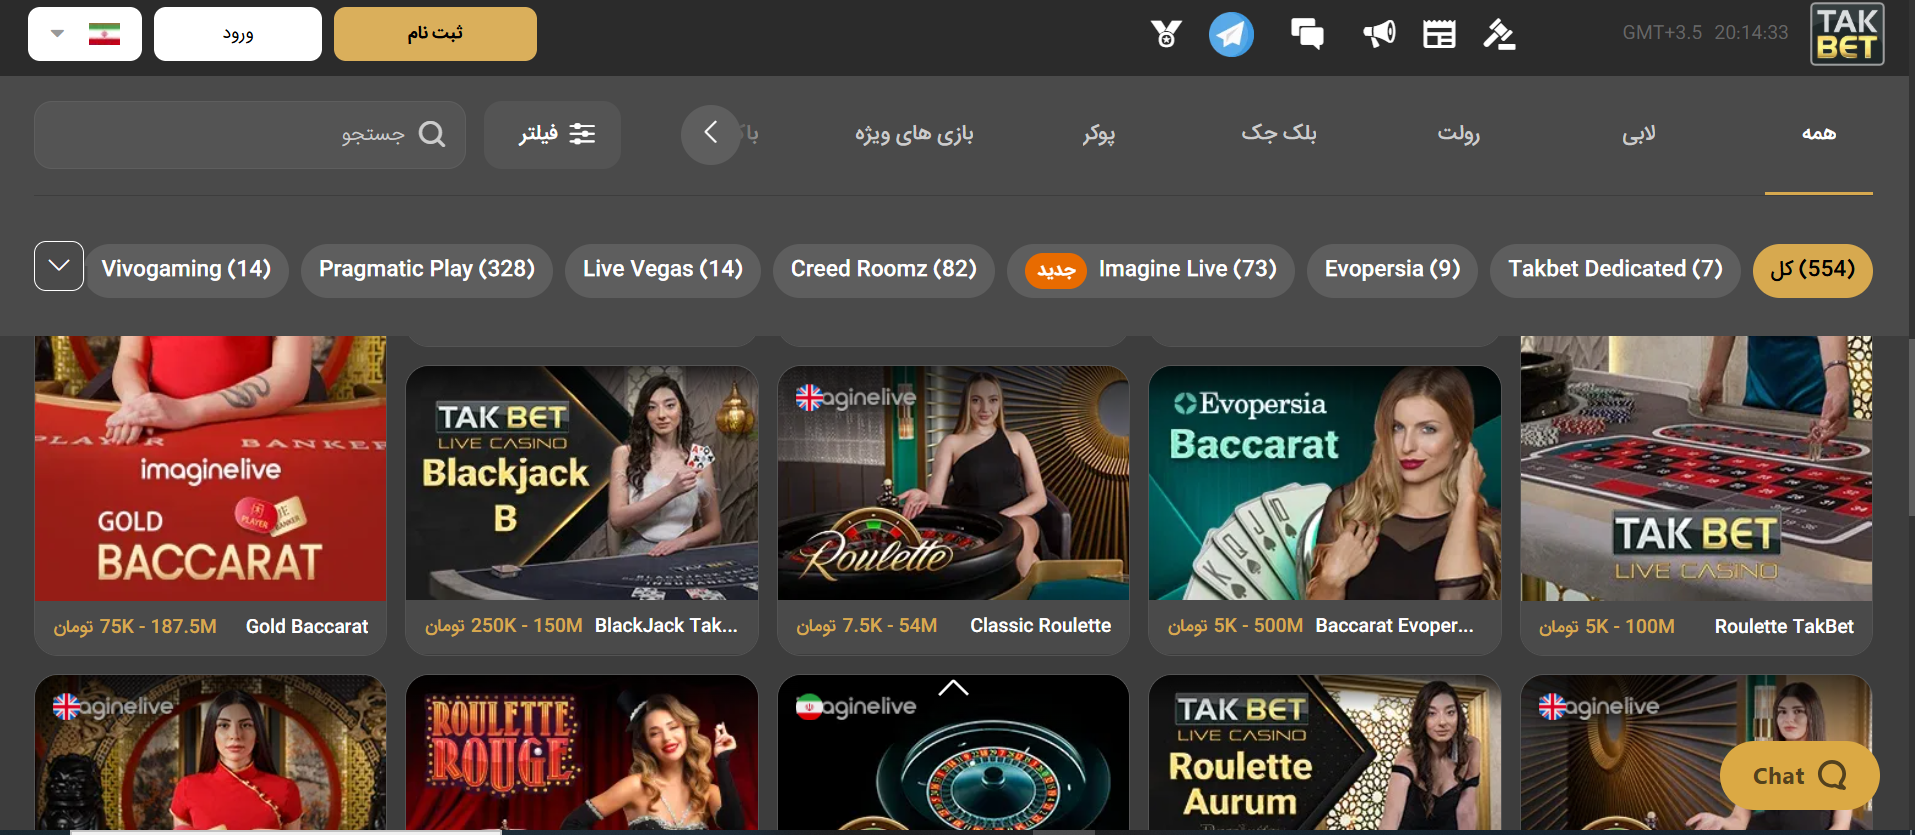Viewport: 1915px width, 835px height.
Task: Click the filter sliders icon
Action: (582, 134)
